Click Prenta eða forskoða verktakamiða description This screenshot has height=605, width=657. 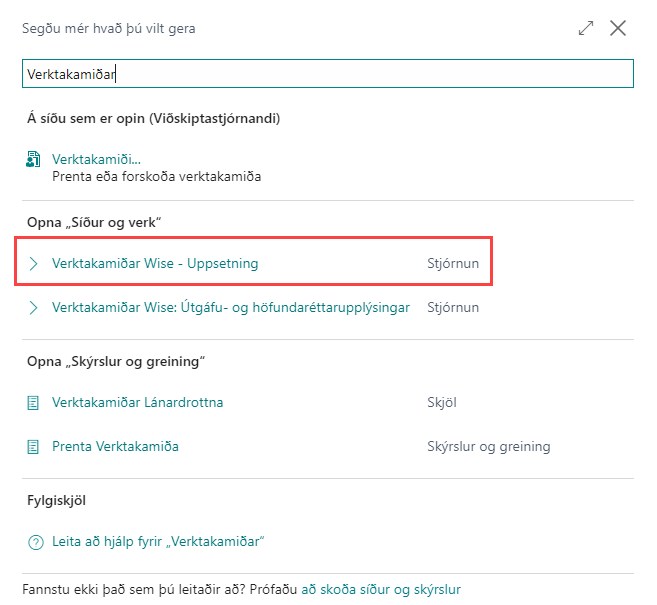click(156, 177)
